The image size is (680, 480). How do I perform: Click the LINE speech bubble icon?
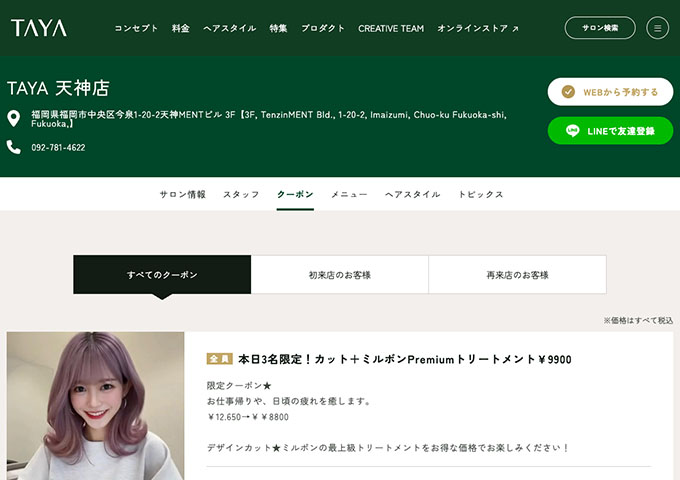tap(572, 131)
